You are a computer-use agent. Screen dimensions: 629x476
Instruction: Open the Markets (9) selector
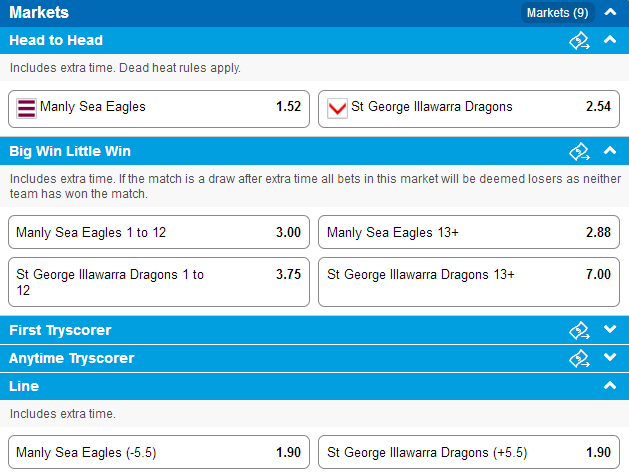pyautogui.click(x=558, y=13)
